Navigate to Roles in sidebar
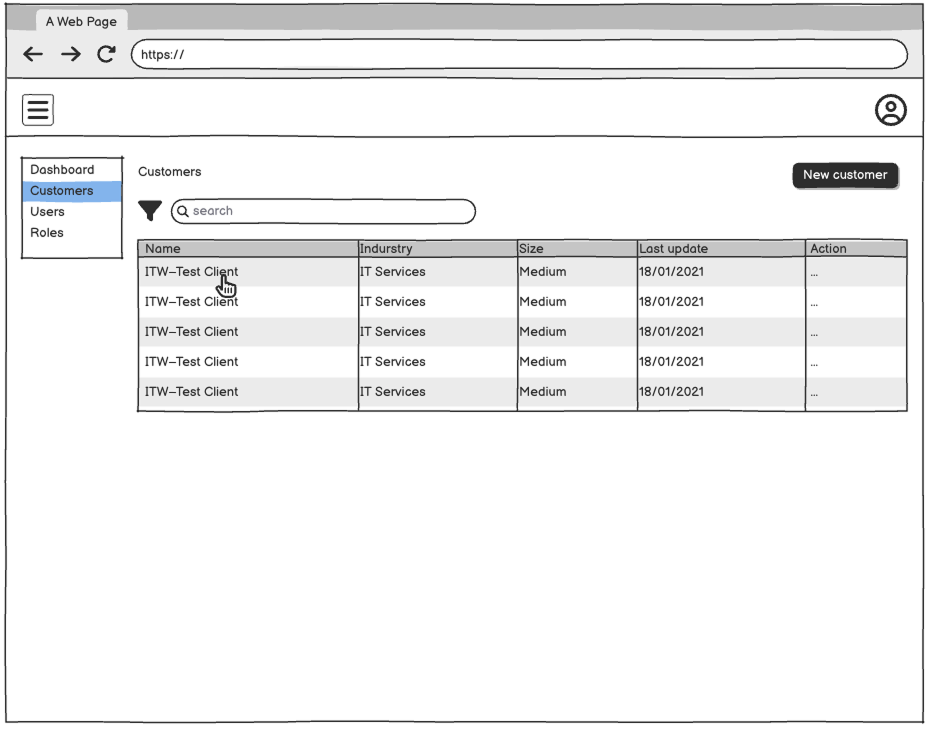Image resolution: width=932 pixels, height=730 pixels. (x=47, y=233)
